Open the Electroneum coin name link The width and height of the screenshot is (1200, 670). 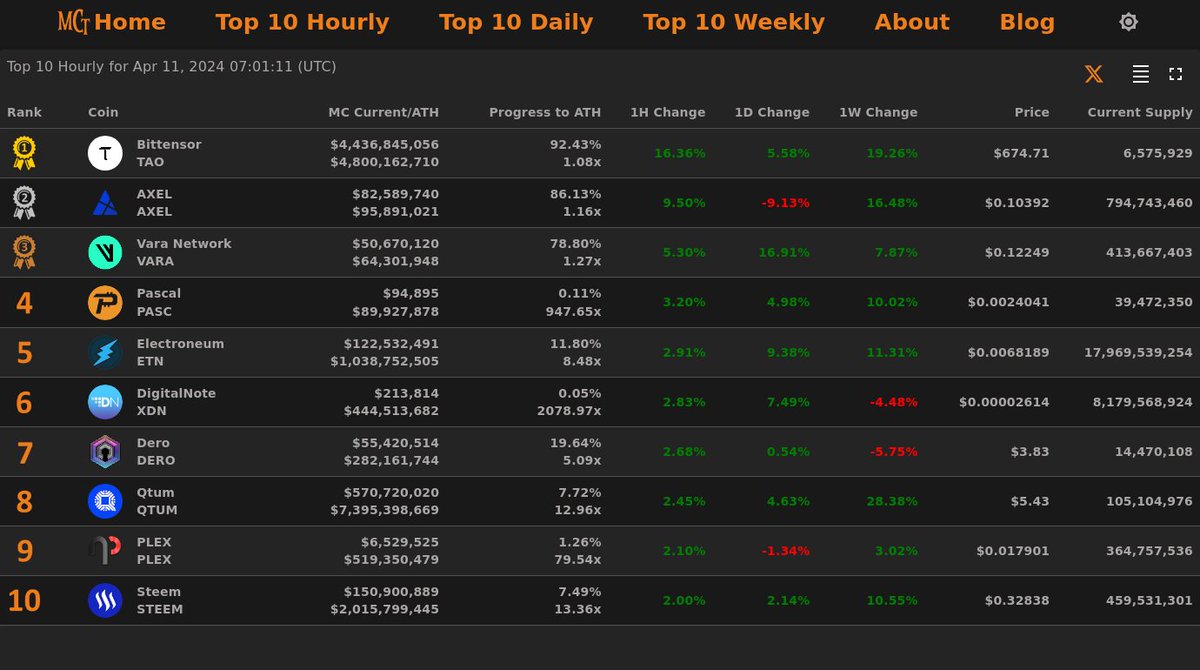(180, 343)
